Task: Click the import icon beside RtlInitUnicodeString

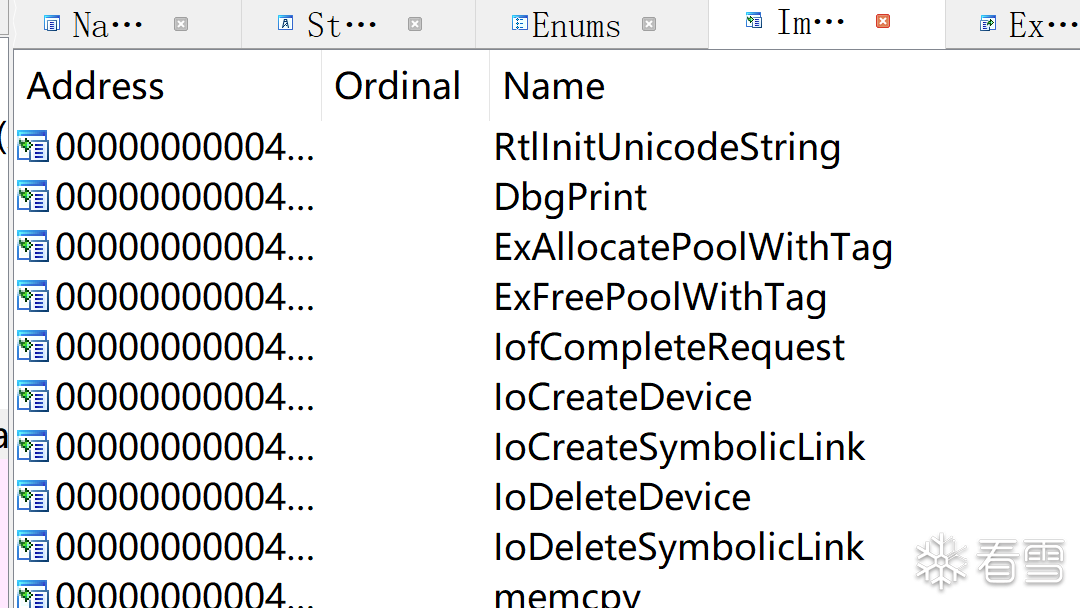Action: (x=33, y=147)
